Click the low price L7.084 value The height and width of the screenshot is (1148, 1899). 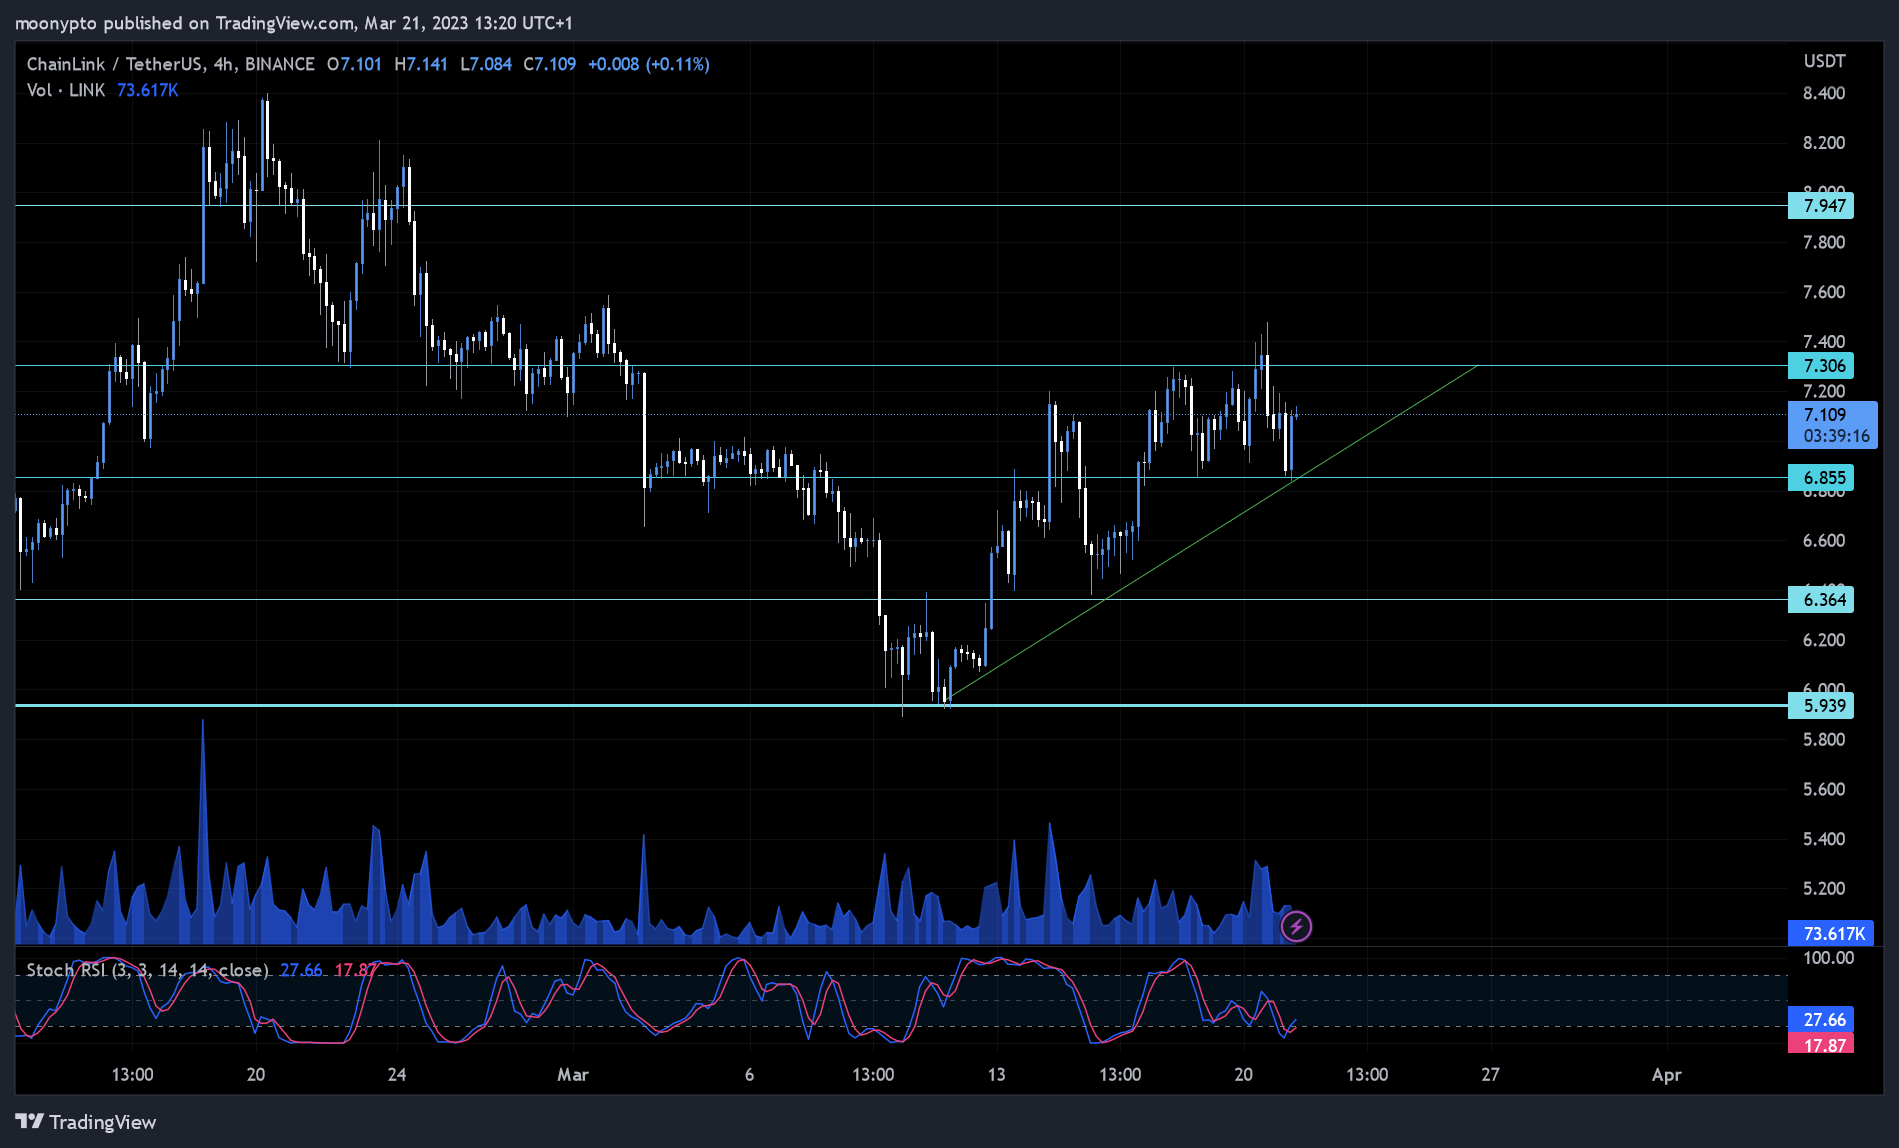coord(486,64)
